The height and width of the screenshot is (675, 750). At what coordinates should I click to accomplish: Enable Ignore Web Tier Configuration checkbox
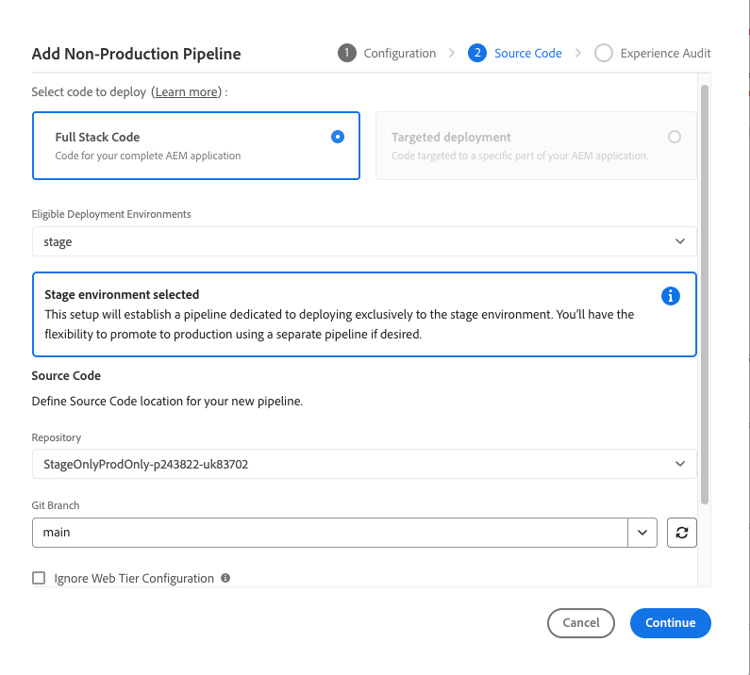(x=39, y=578)
